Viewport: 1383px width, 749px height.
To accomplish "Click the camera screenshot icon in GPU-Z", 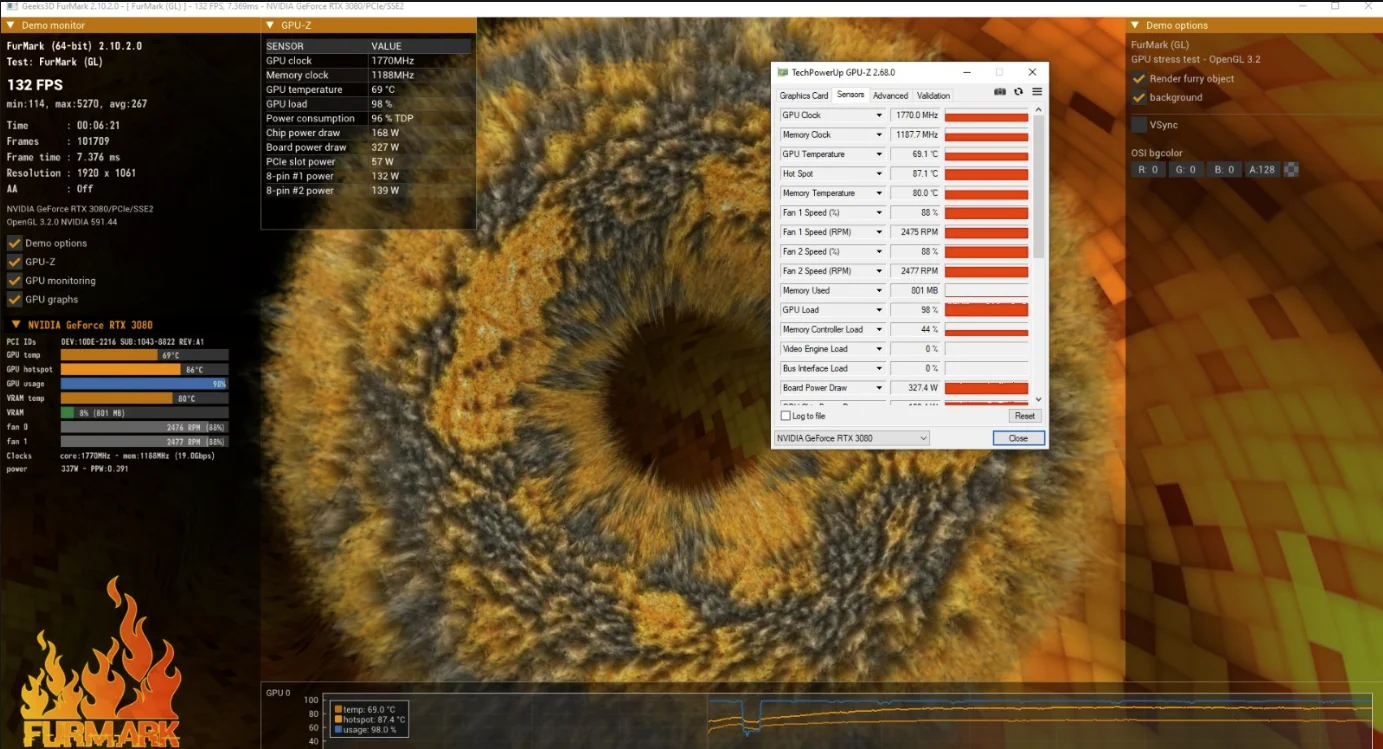I will (x=999, y=91).
